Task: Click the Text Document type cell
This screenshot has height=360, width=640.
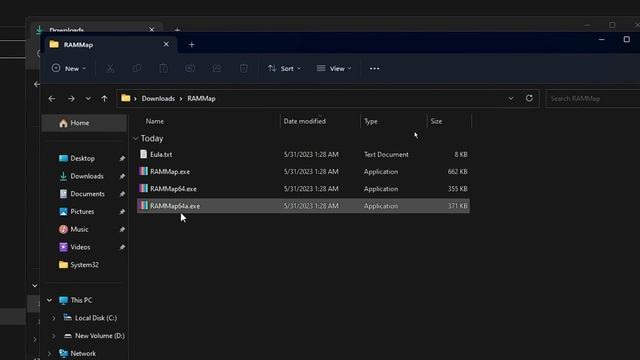Action: (x=386, y=154)
